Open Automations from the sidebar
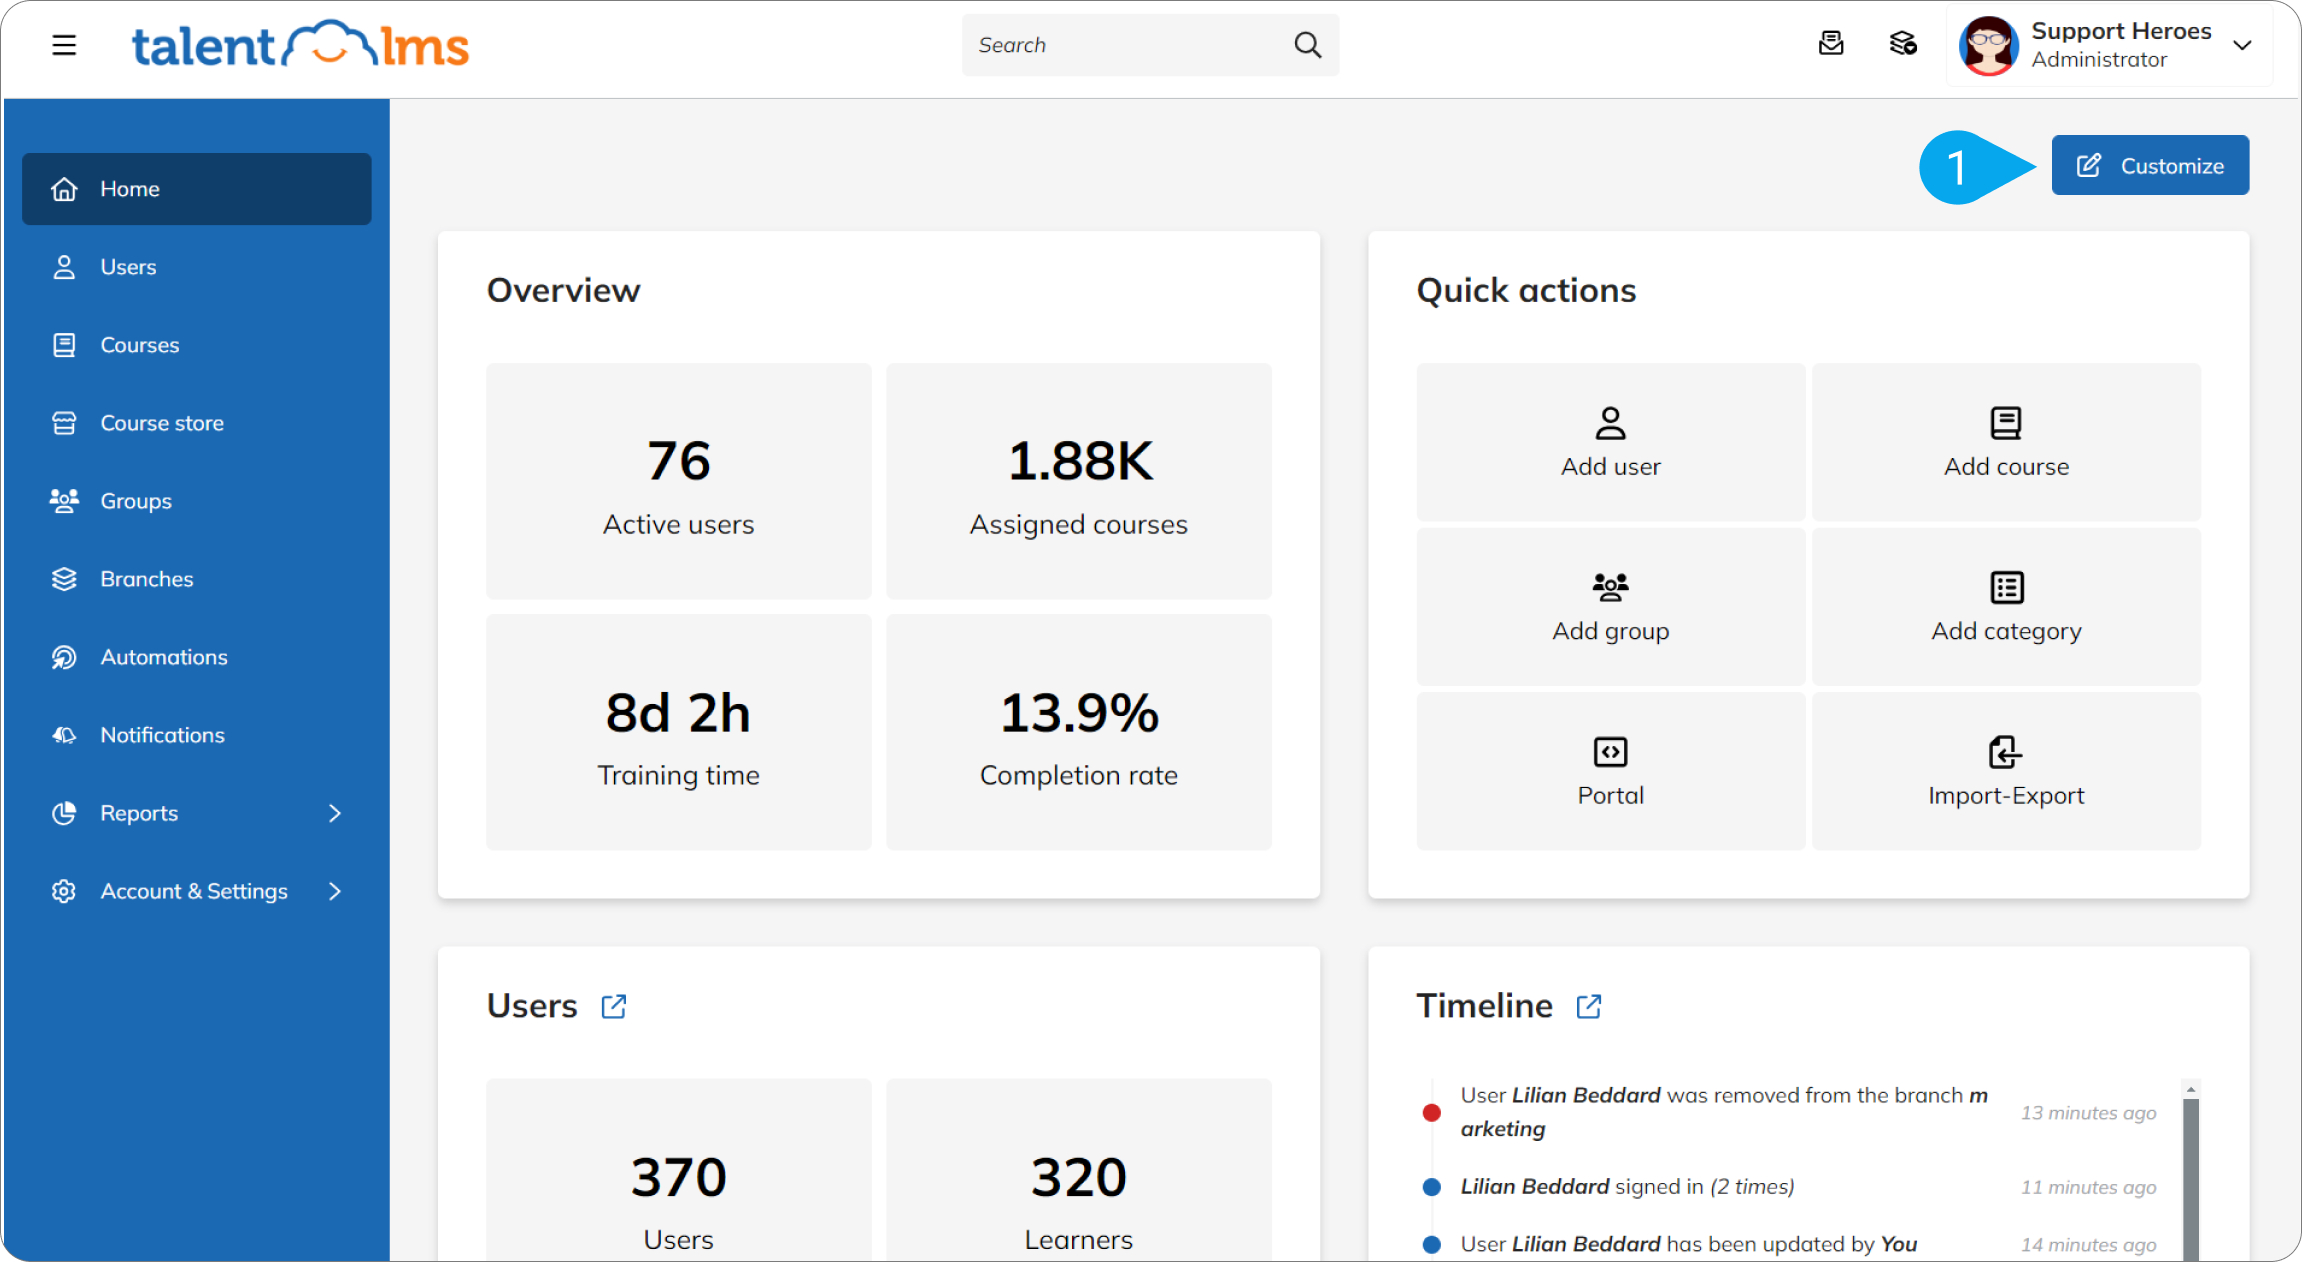The height and width of the screenshot is (1262, 2302). (x=164, y=657)
